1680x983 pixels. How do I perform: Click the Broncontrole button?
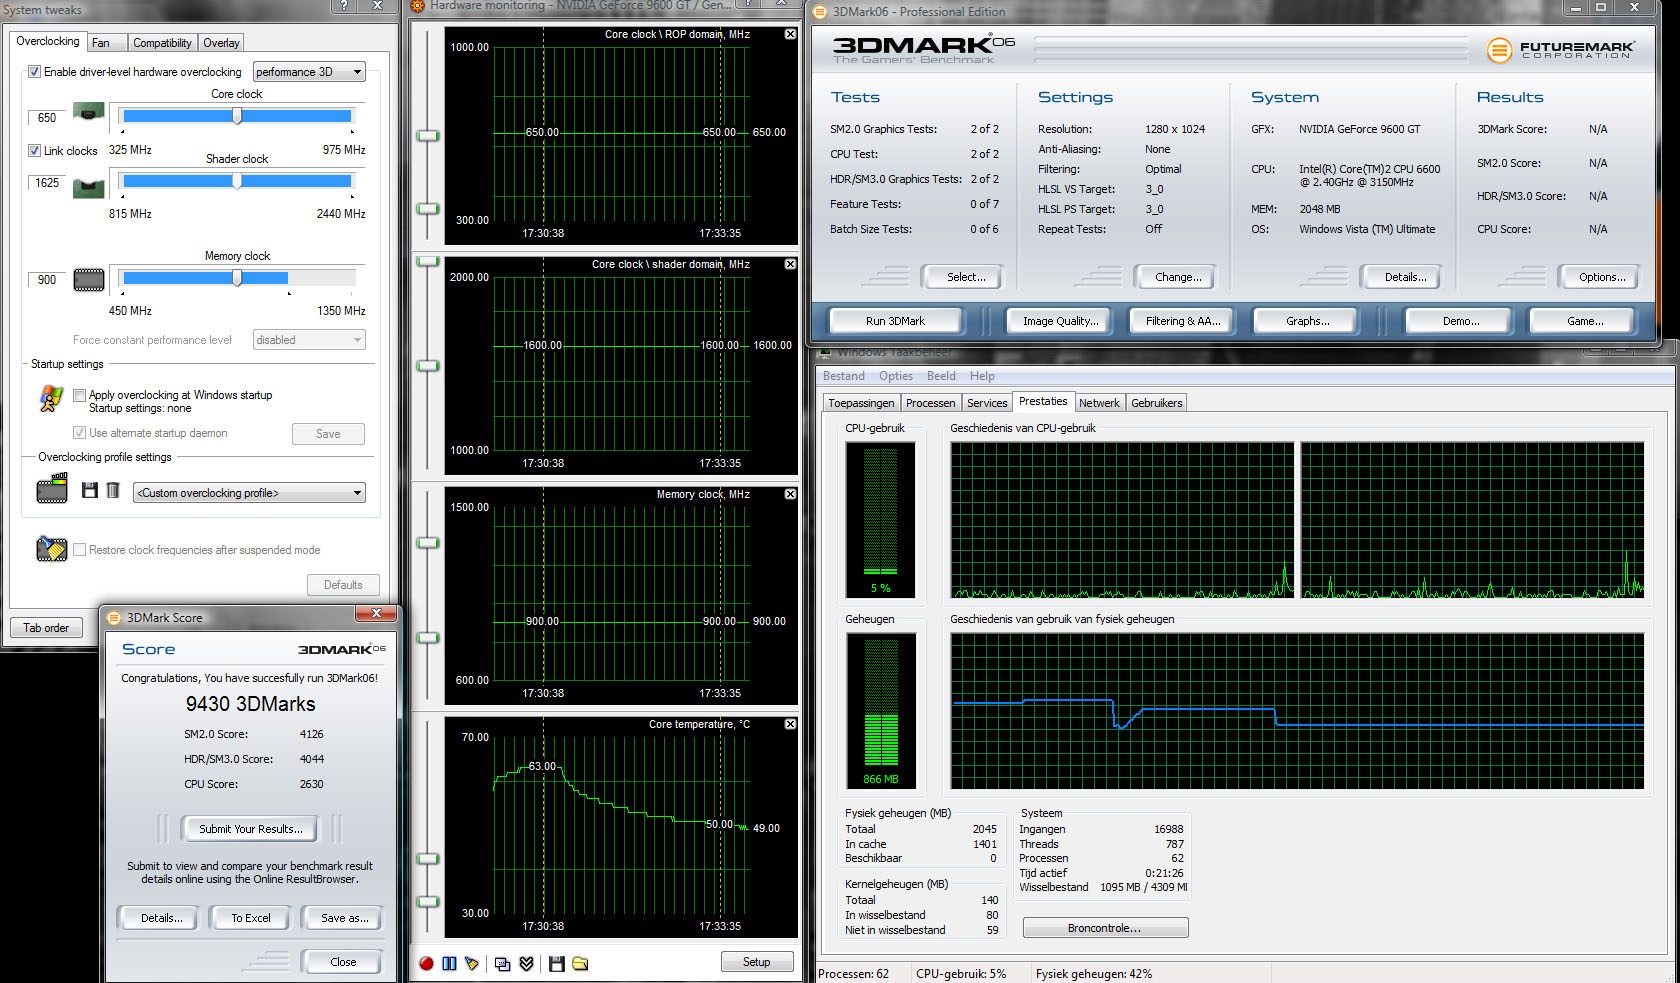(1104, 928)
